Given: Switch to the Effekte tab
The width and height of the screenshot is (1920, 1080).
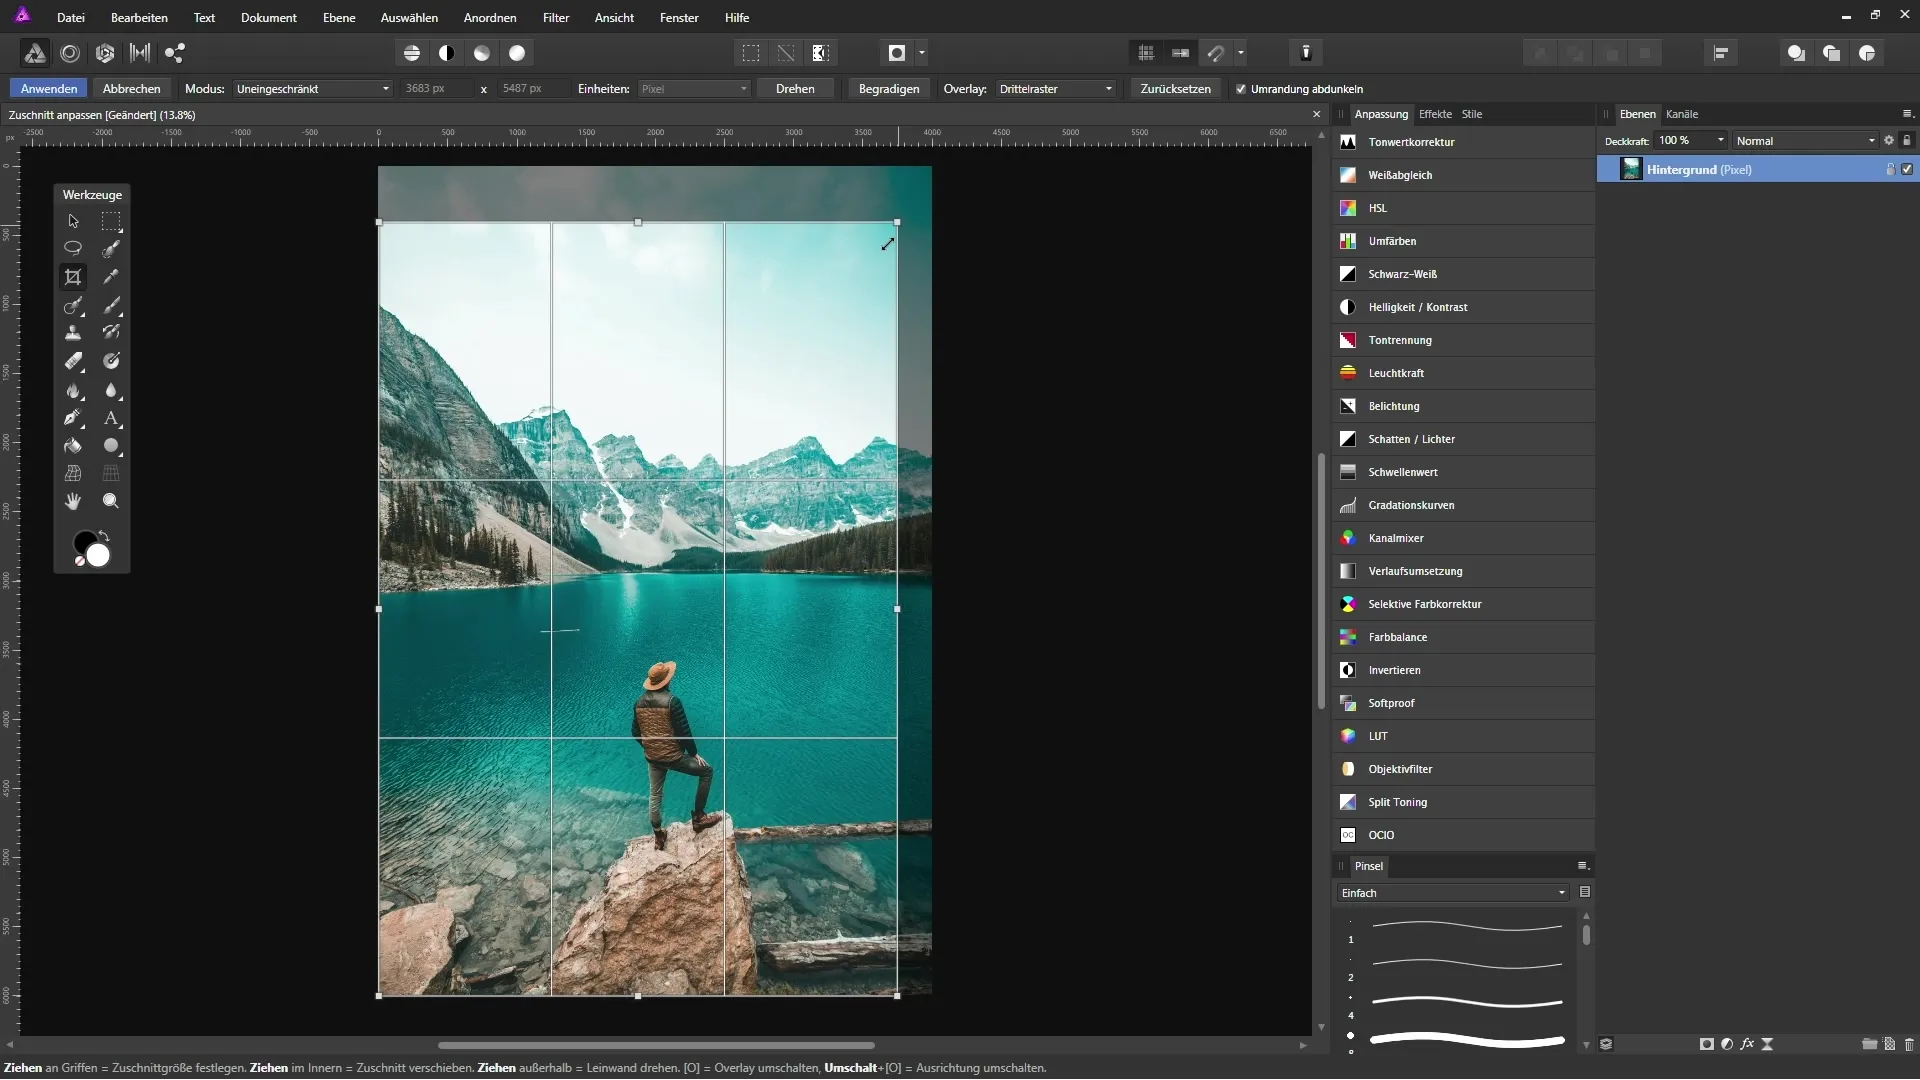Looking at the screenshot, I should click(x=1435, y=114).
